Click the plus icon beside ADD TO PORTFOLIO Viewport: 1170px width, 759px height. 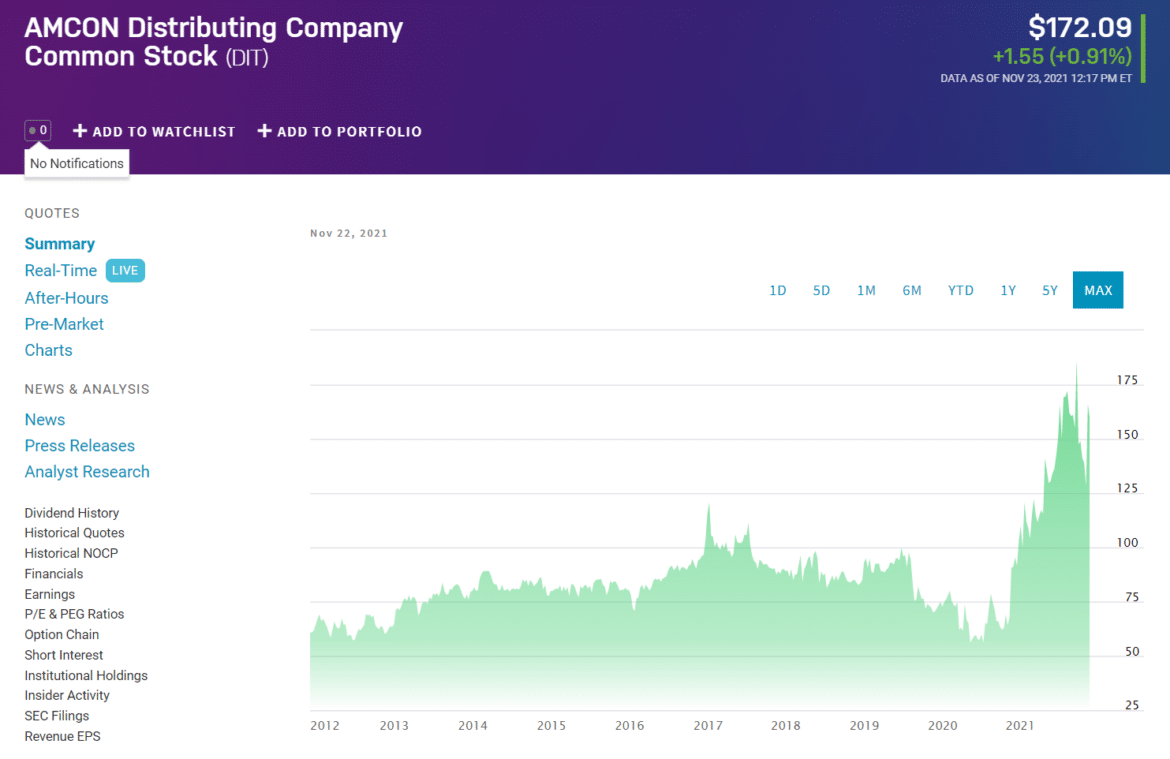click(264, 130)
